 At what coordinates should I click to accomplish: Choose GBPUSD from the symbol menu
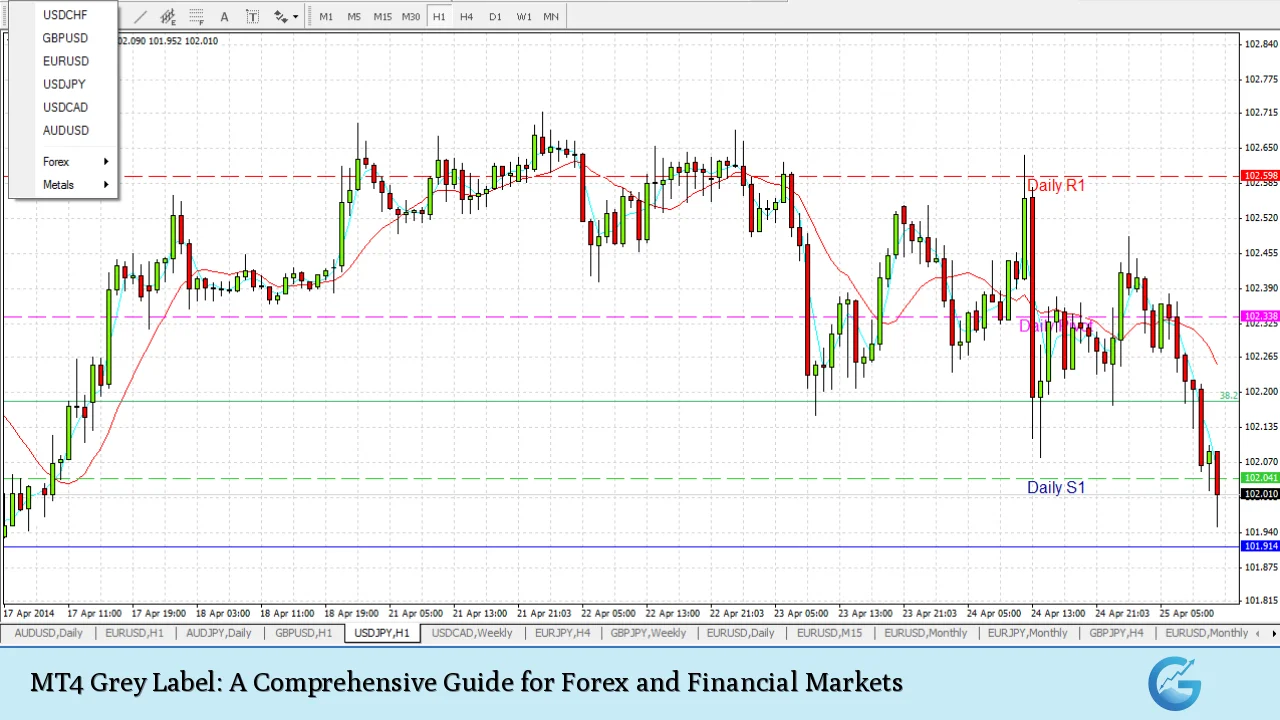pyautogui.click(x=64, y=38)
